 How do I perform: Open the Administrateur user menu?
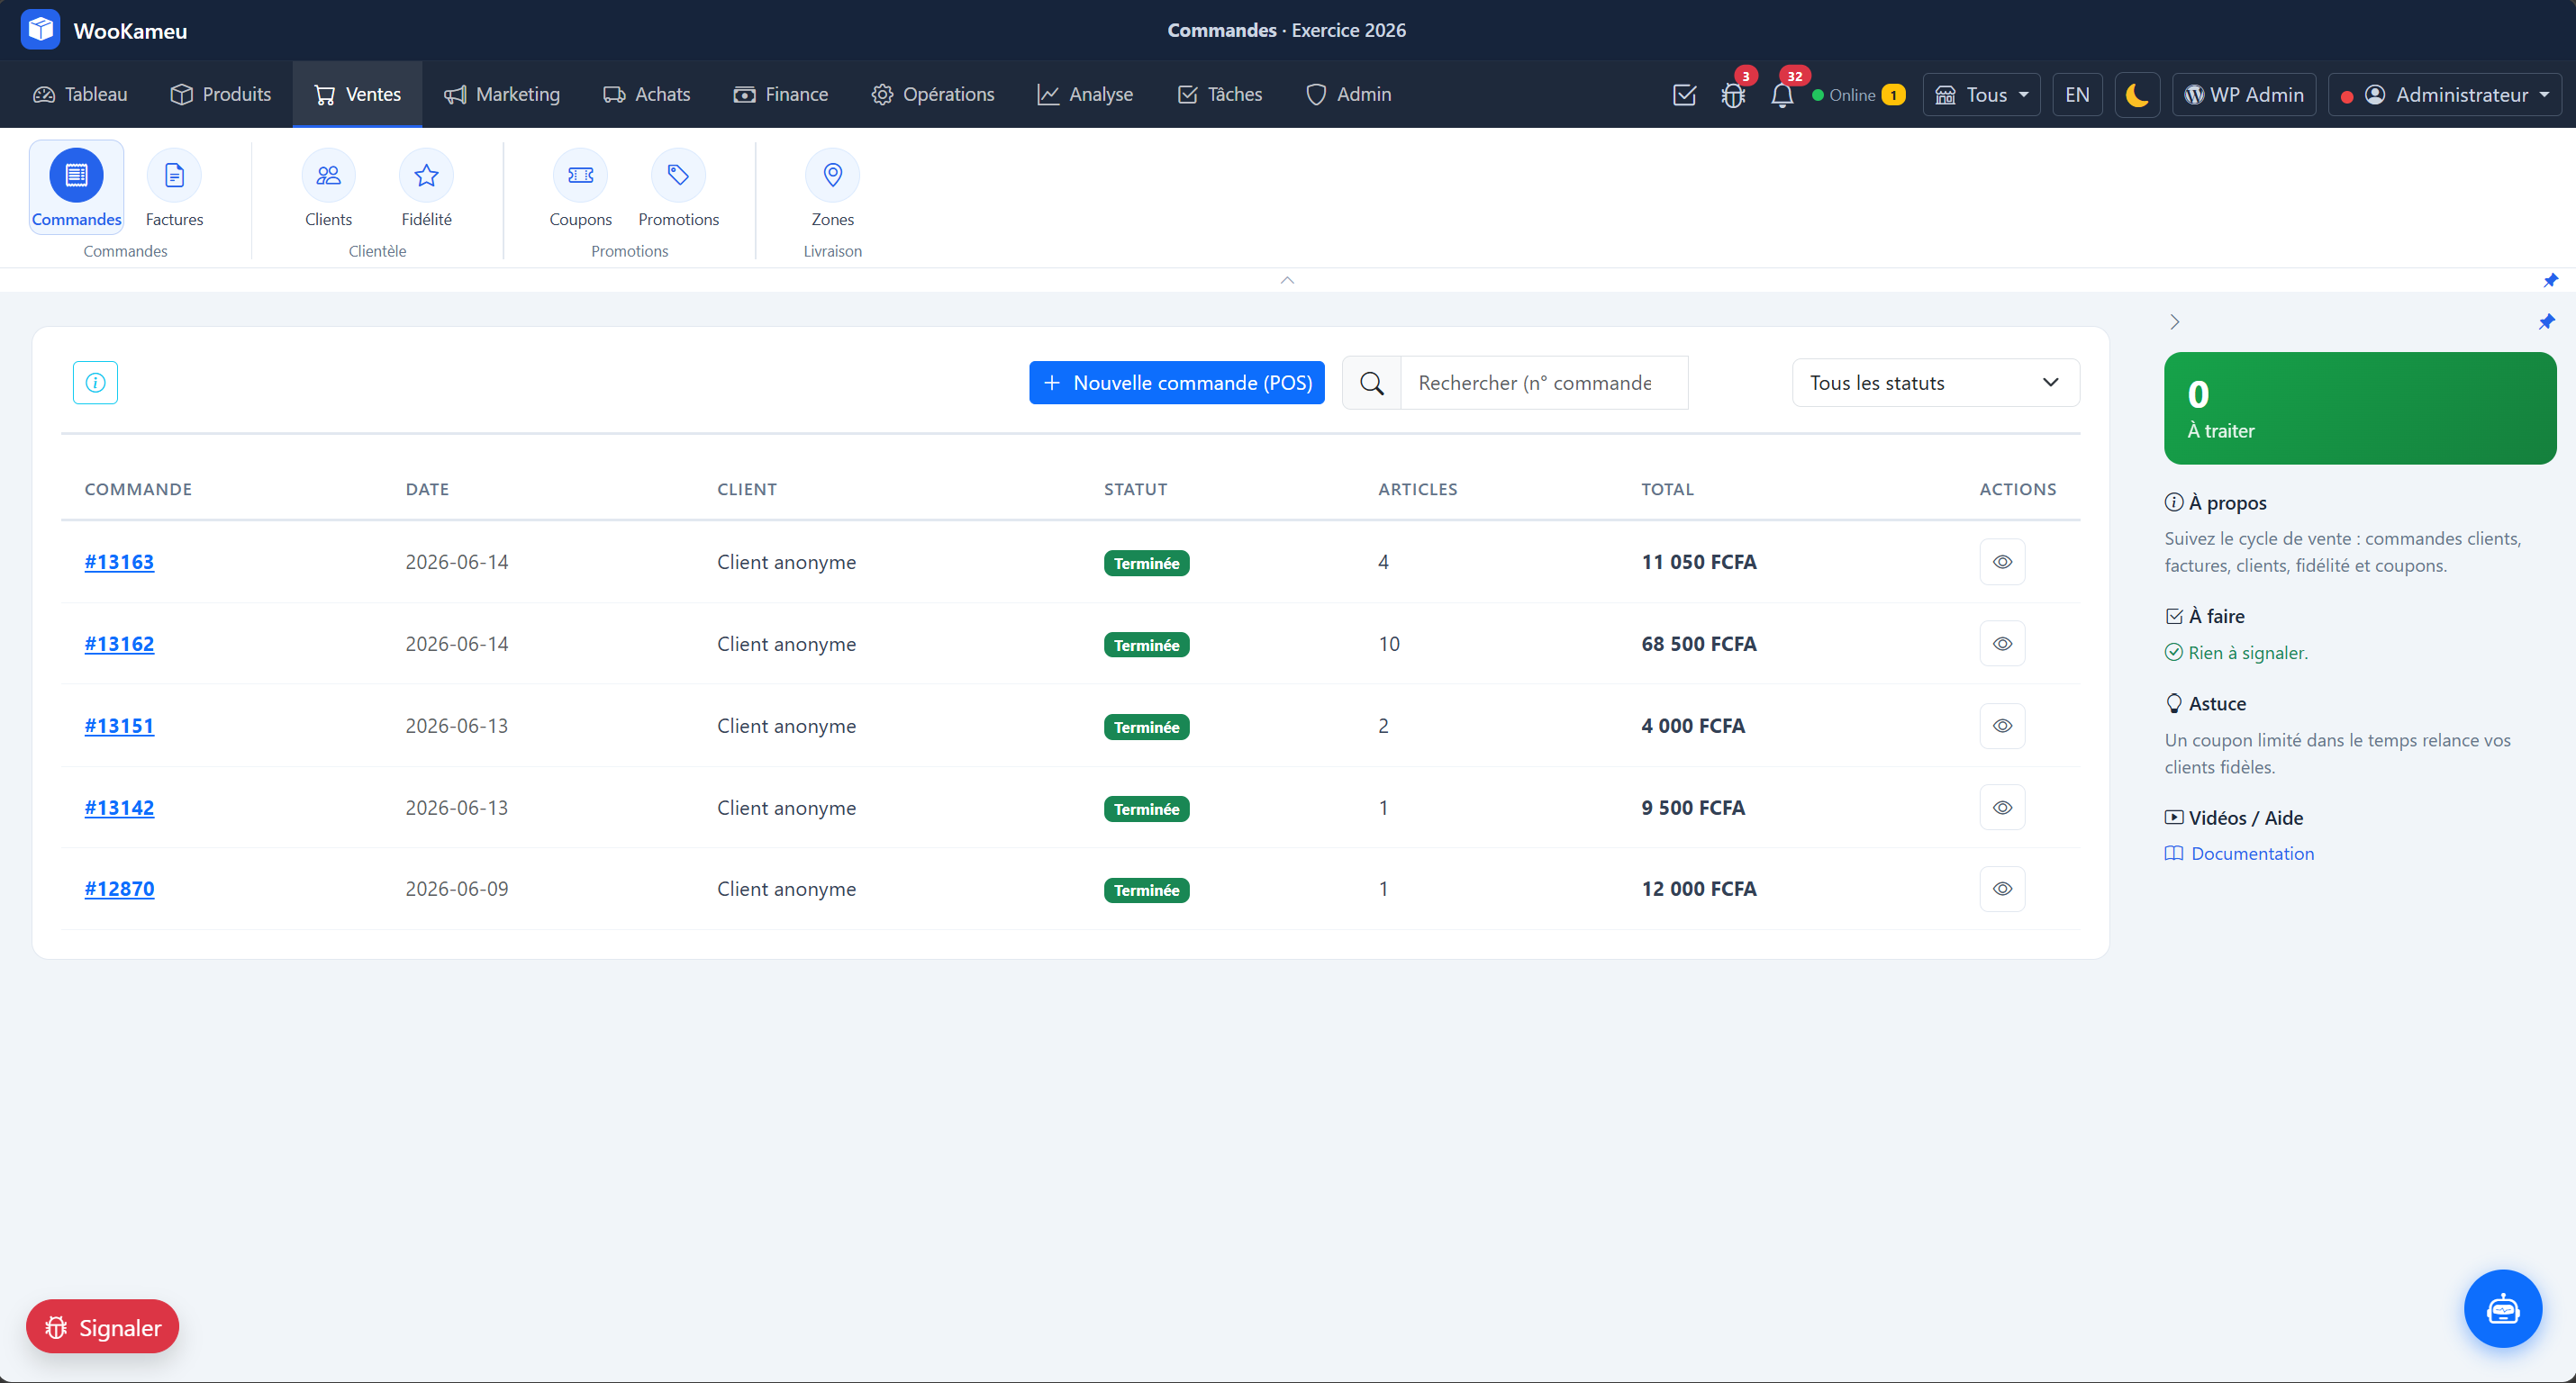pyautogui.click(x=2444, y=95)
